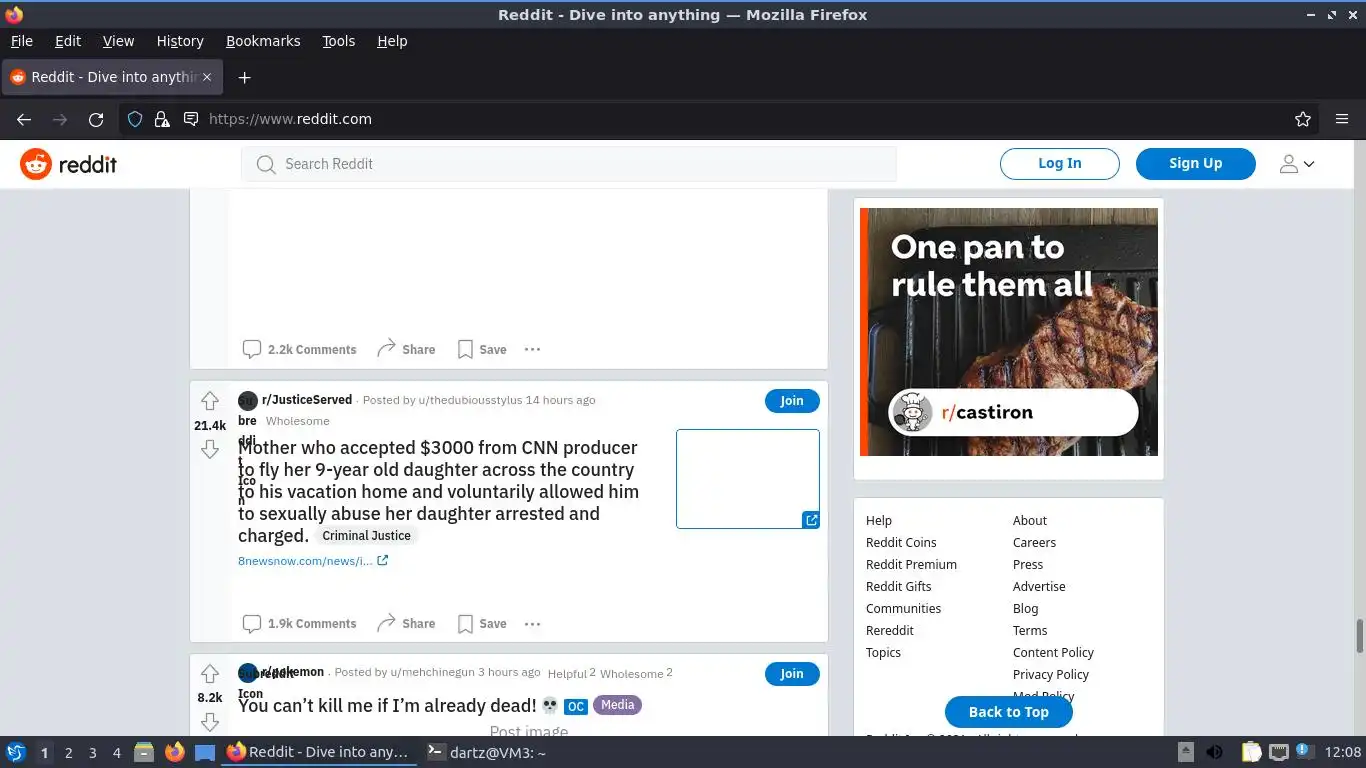Screen dimensions: 1366x768
Task: Open the system start menu icon
Action: (x=15, y=752)
